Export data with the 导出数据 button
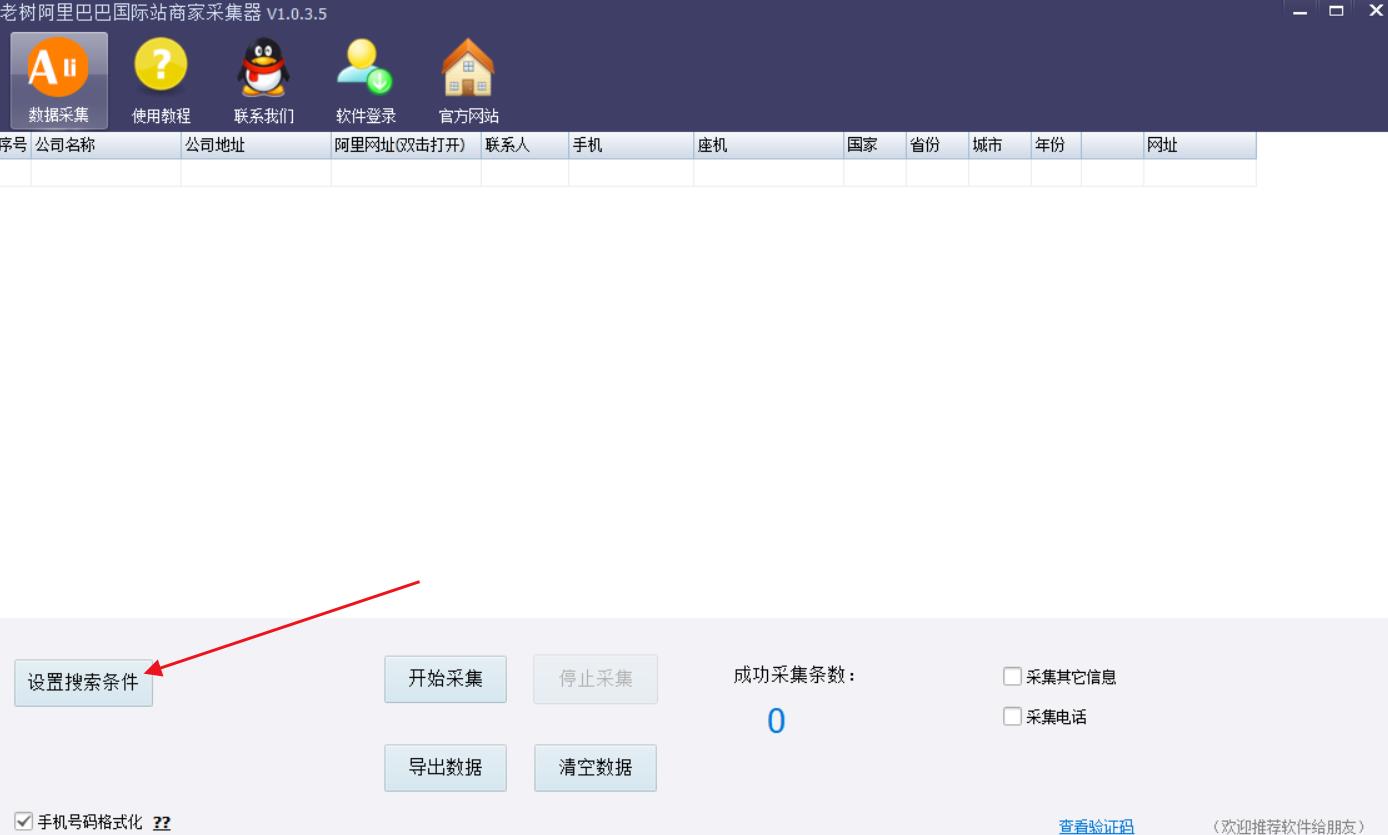The width and height of the screenshot is (1388, 835). (x=445, y=767)
